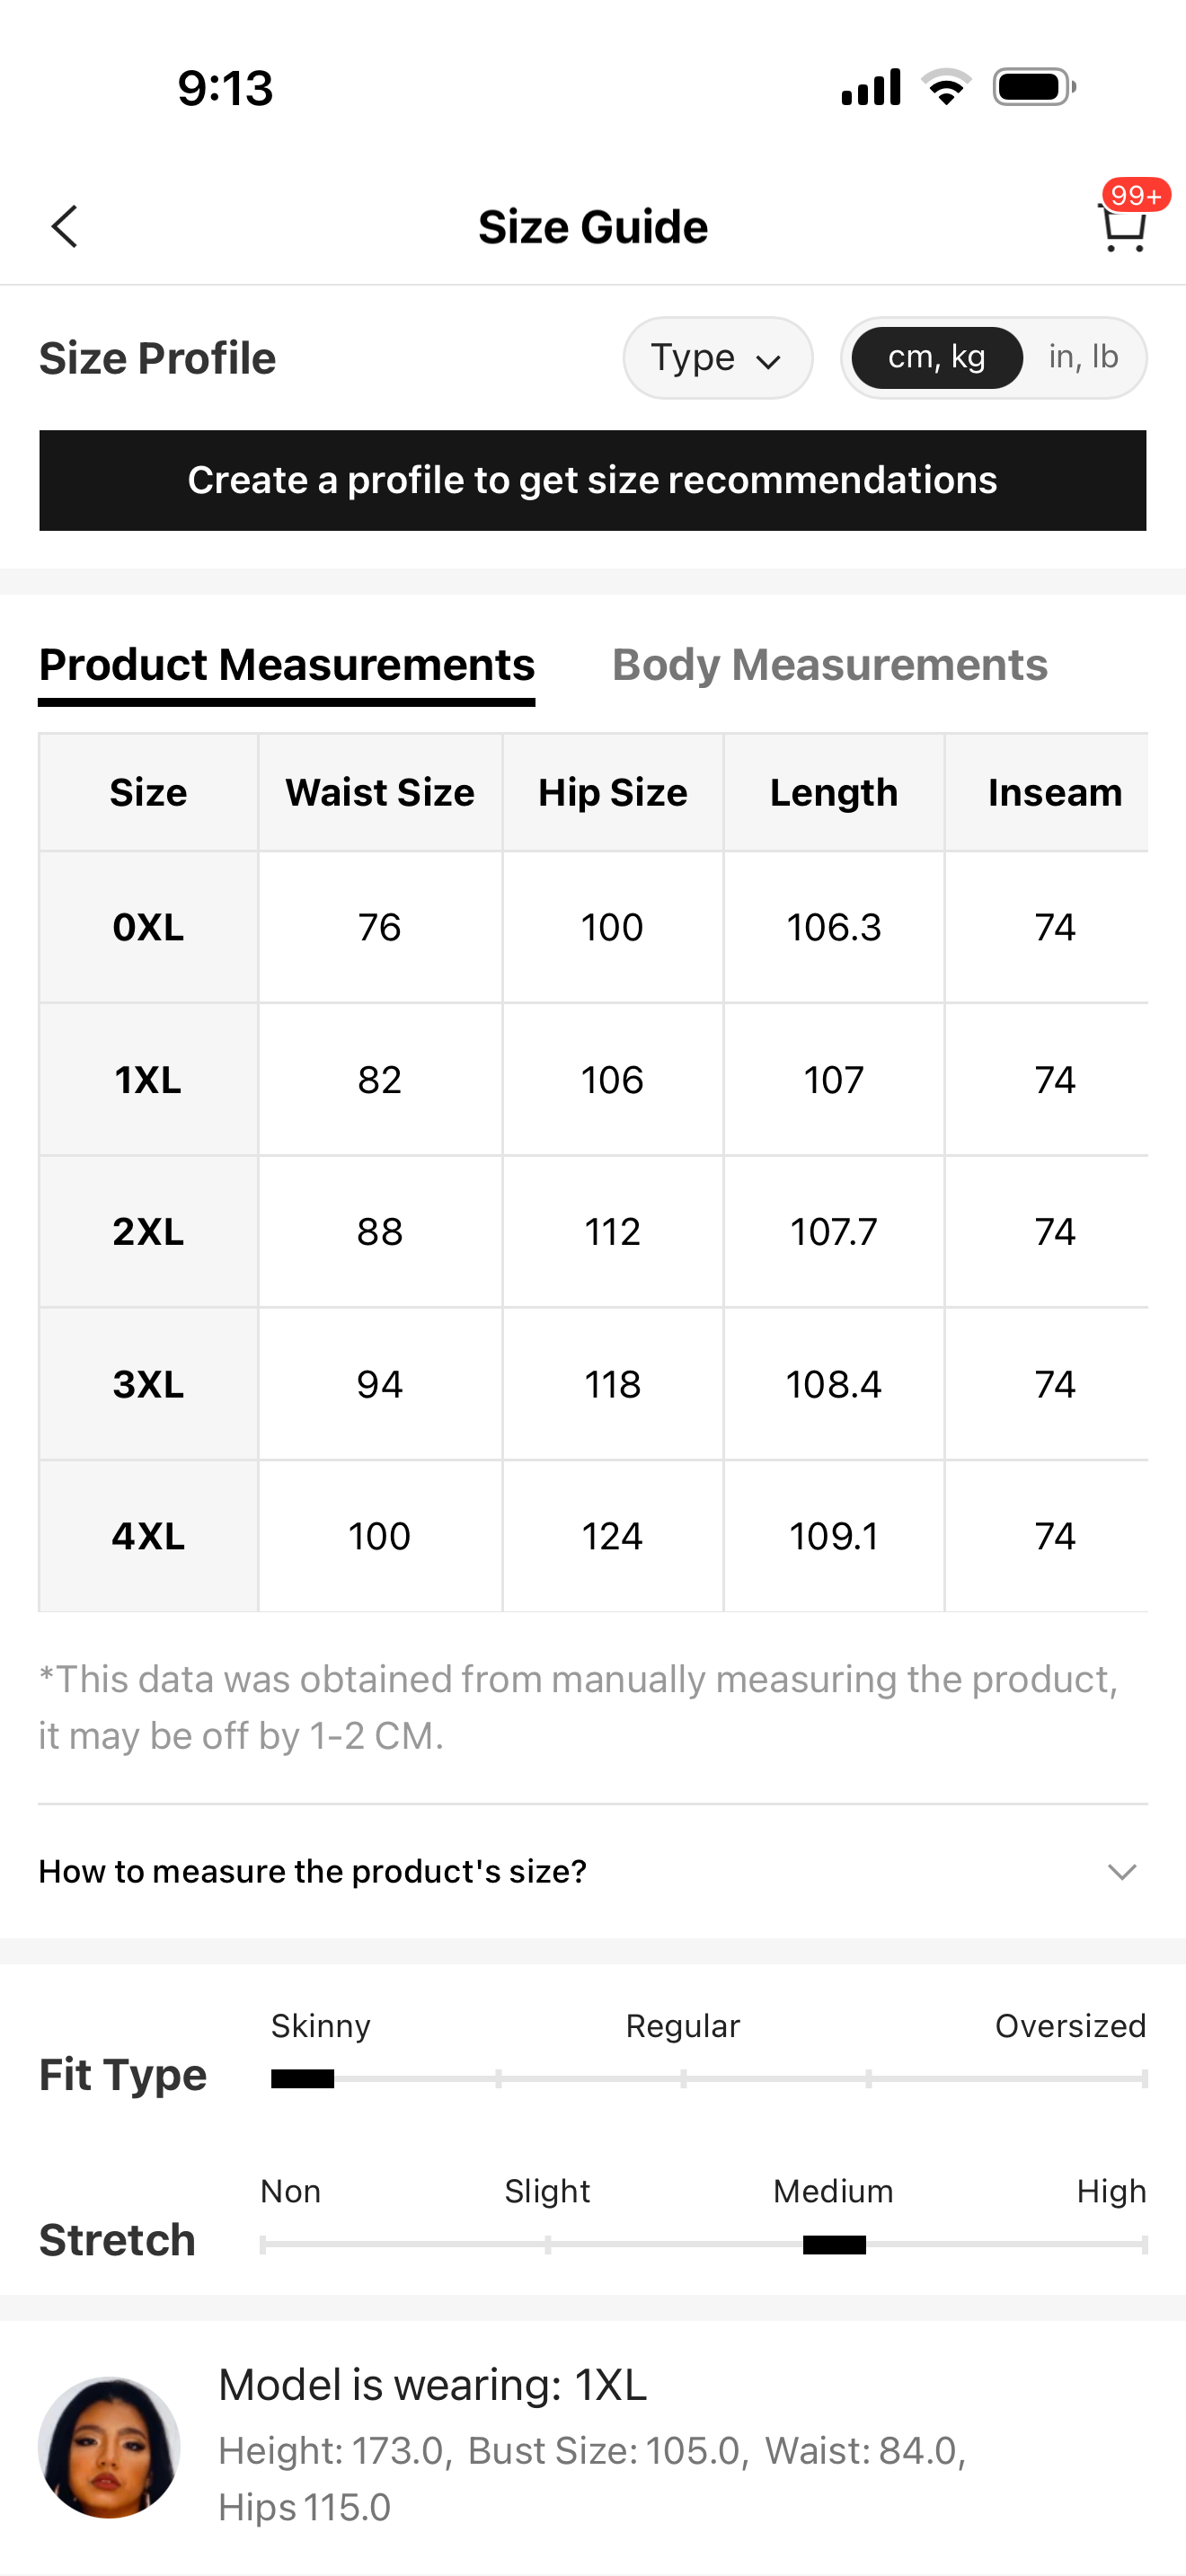Tap the 4XL size row label
Image resolution: width=1186 pixels, height=2576 pixels.
pos(148,1536)
